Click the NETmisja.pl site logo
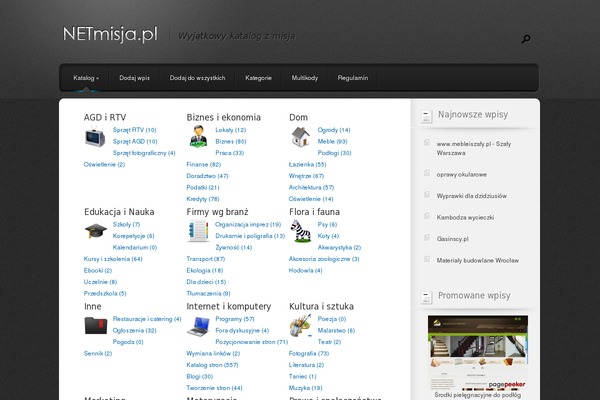The width and height of the screenshot is (600, 400). coord(109,35)
